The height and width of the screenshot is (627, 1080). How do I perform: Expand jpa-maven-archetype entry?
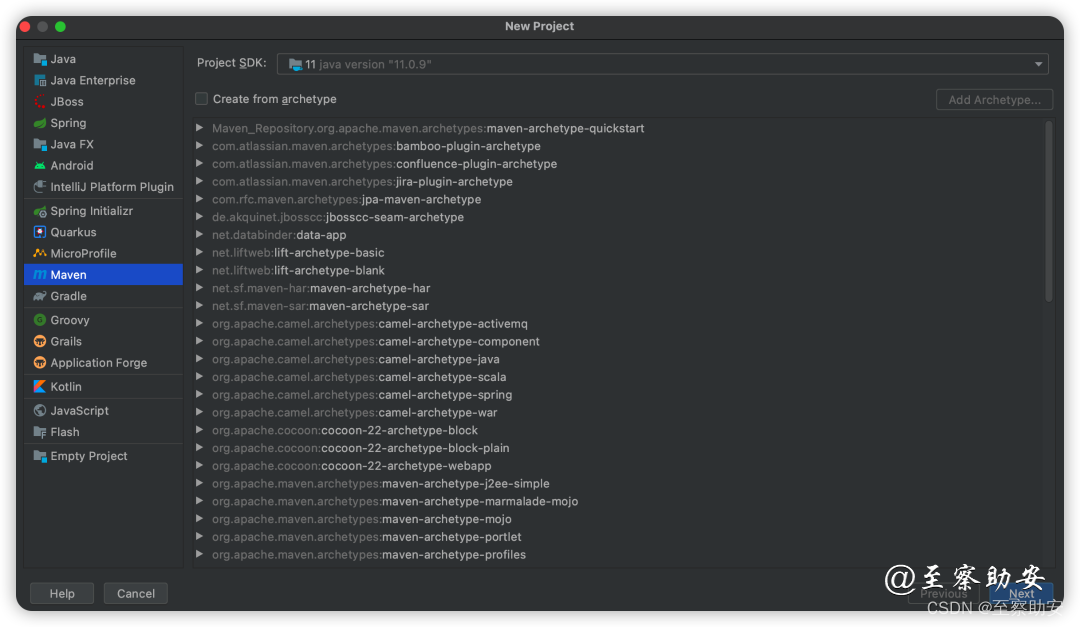(x=199, y=199)
